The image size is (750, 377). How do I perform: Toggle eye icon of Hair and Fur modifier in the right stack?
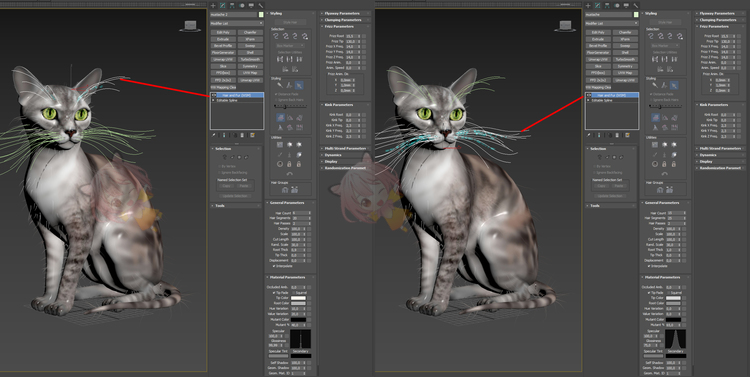pos(588,95)
